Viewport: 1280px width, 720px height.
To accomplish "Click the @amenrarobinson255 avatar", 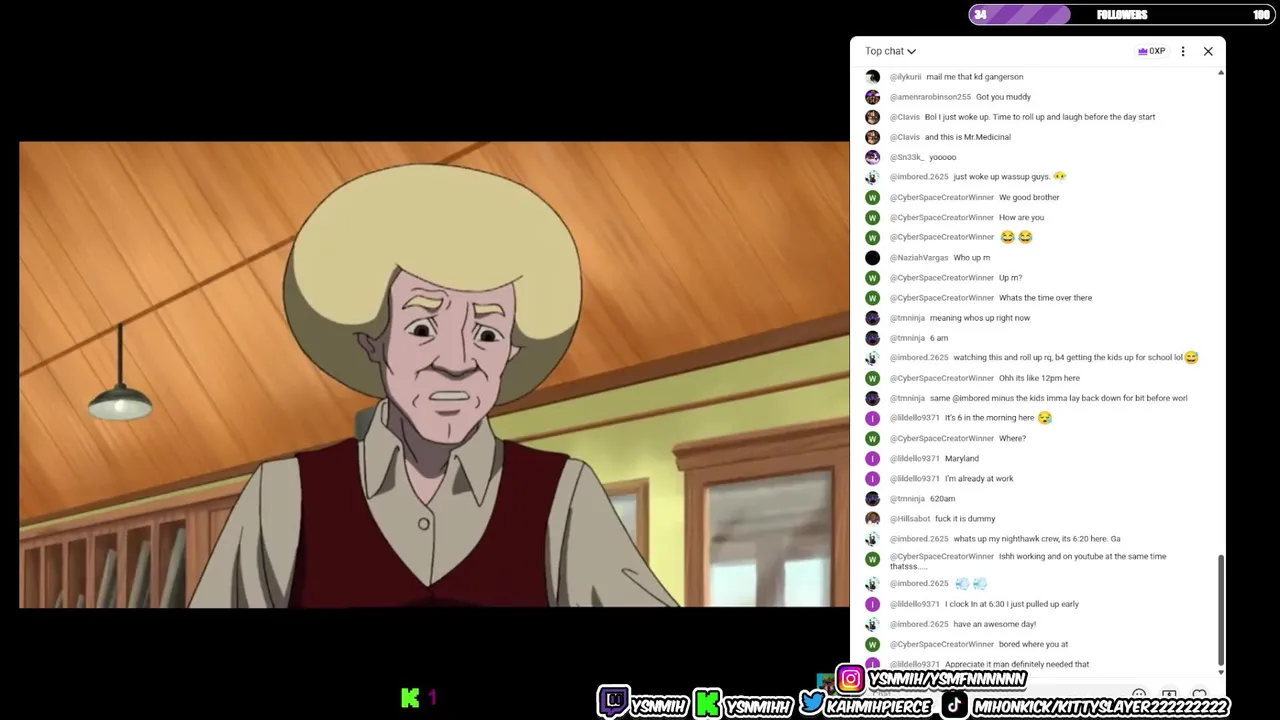I will click(x=873, y=97).
